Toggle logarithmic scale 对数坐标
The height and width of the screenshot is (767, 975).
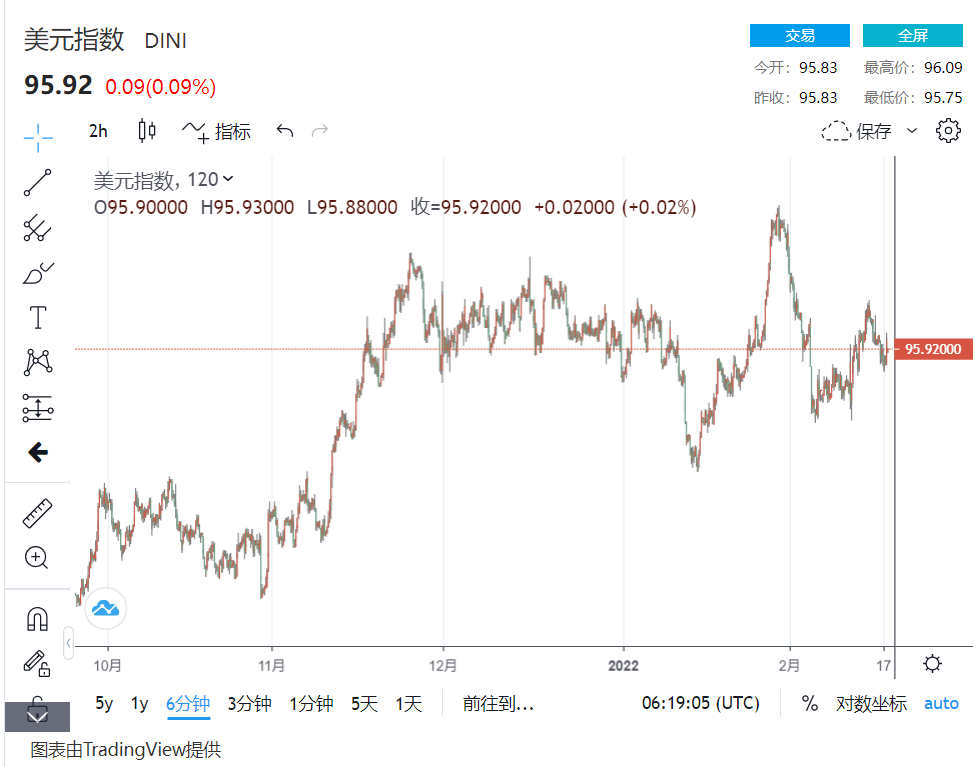[x=871, y=703]
